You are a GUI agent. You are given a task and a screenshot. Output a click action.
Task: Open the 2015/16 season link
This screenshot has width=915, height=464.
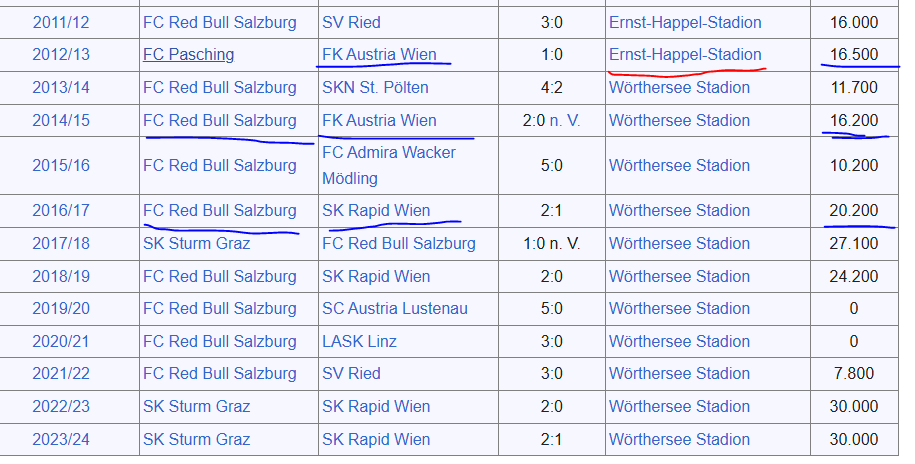[x=60, y=165]
